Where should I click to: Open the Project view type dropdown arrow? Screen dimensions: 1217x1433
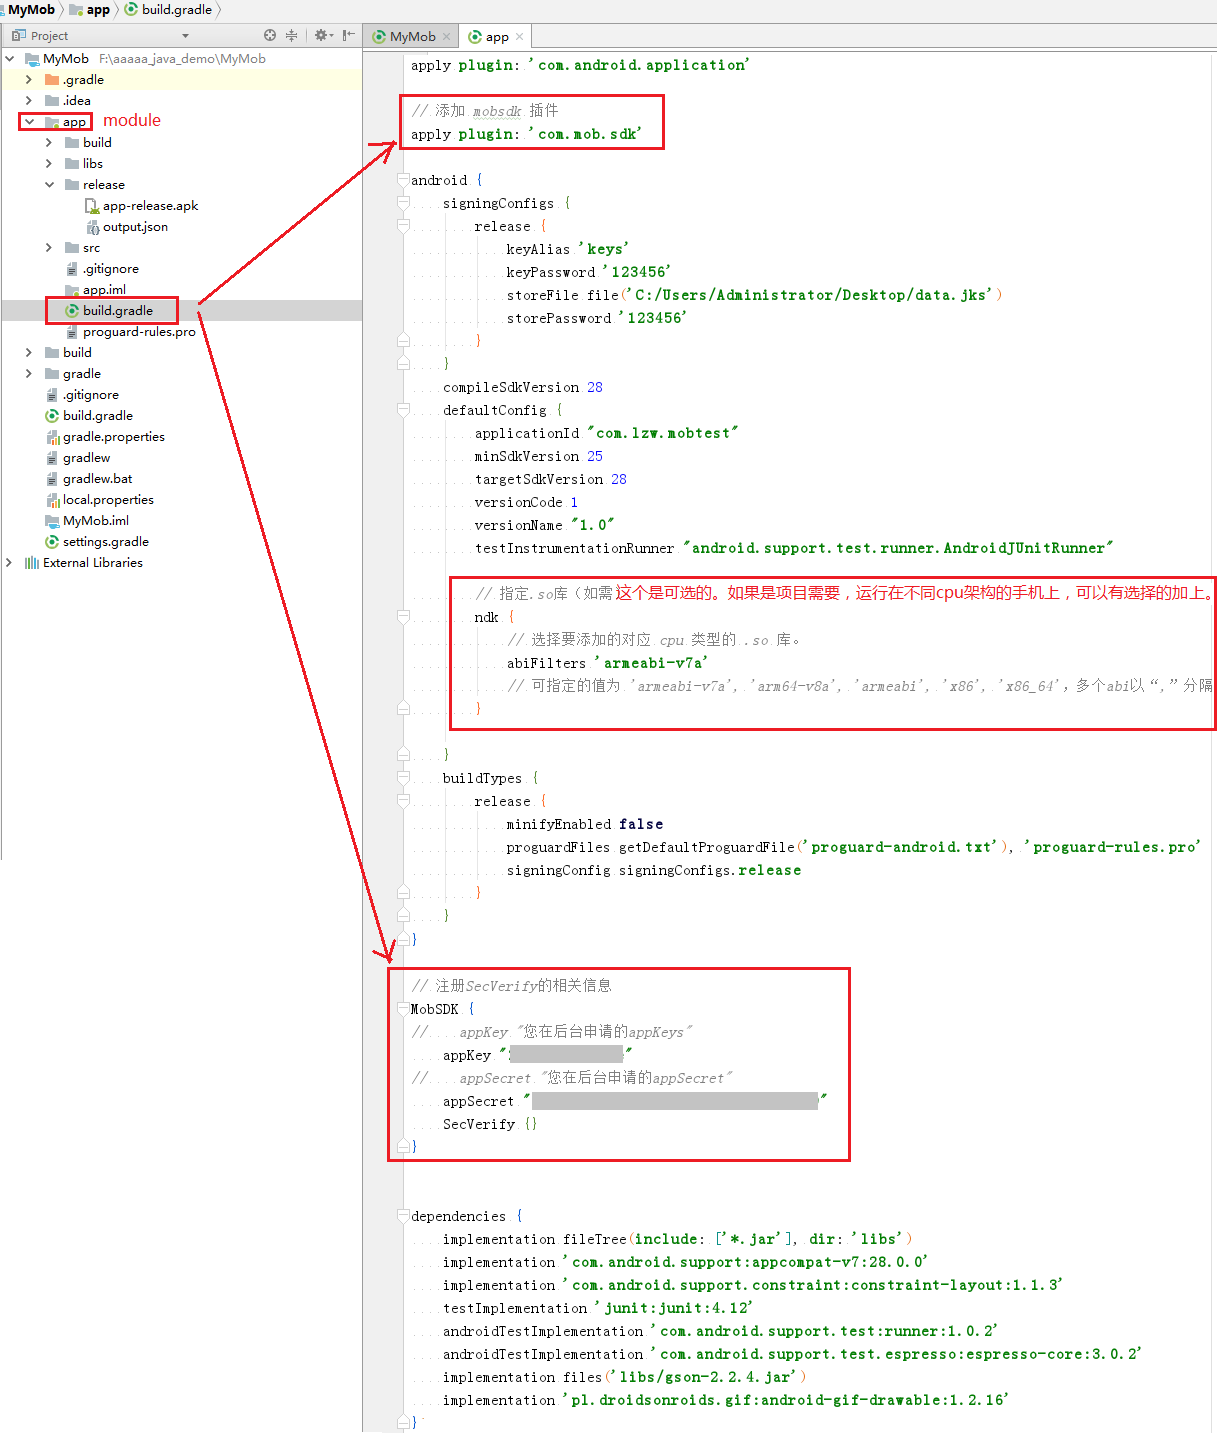185,36
